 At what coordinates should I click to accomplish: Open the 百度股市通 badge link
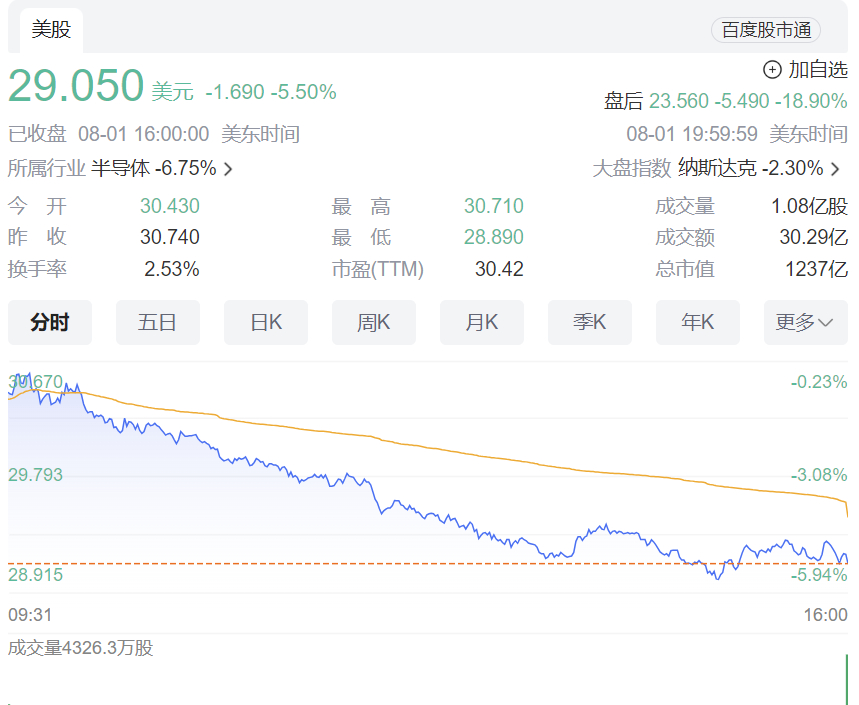click(766, 30)
